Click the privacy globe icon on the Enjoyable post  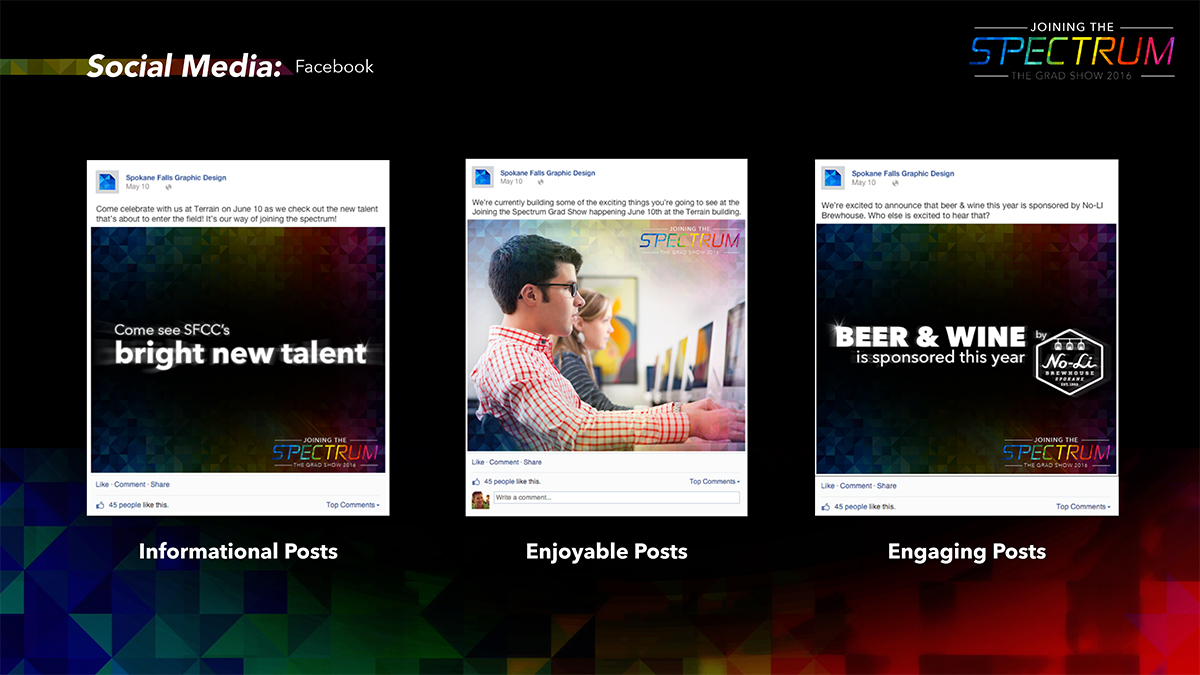[541, 182]
